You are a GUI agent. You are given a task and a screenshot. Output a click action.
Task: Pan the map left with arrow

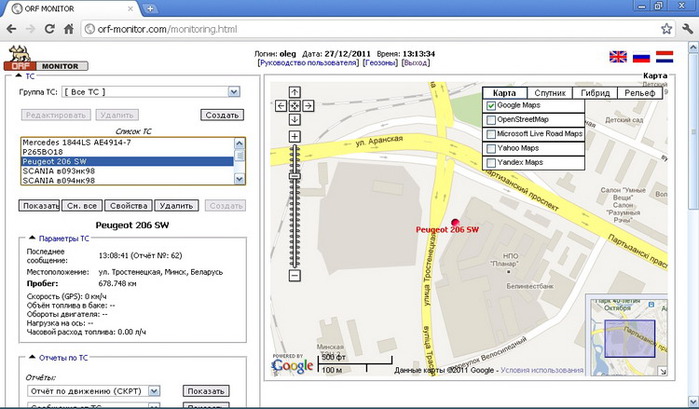point(281,106)
